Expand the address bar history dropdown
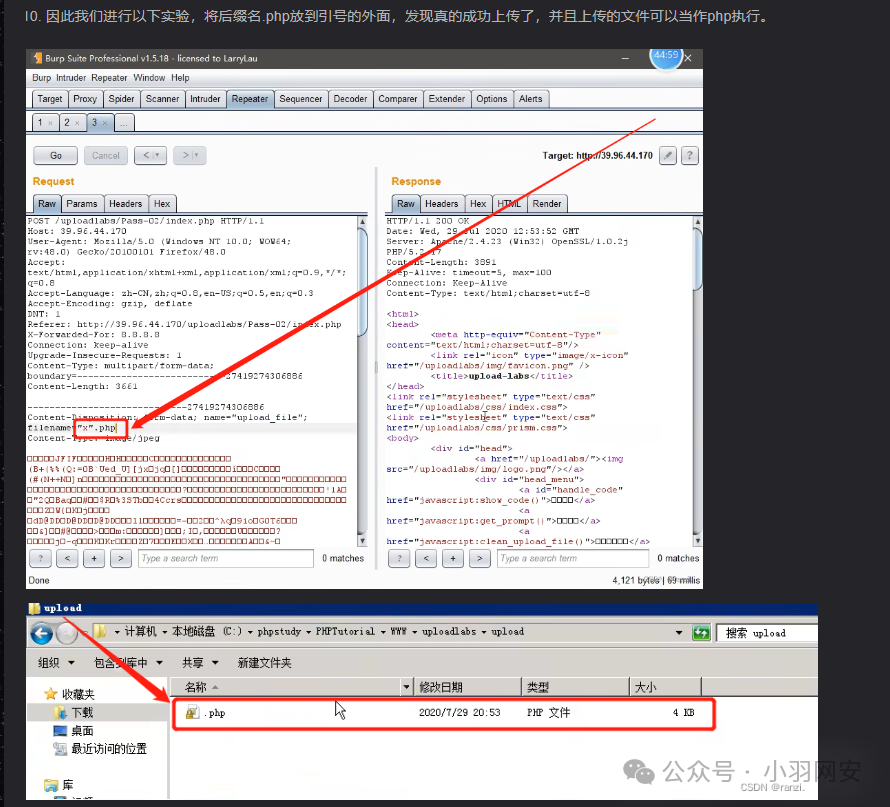This screenshot has width=890, height=807. [679, 632]
